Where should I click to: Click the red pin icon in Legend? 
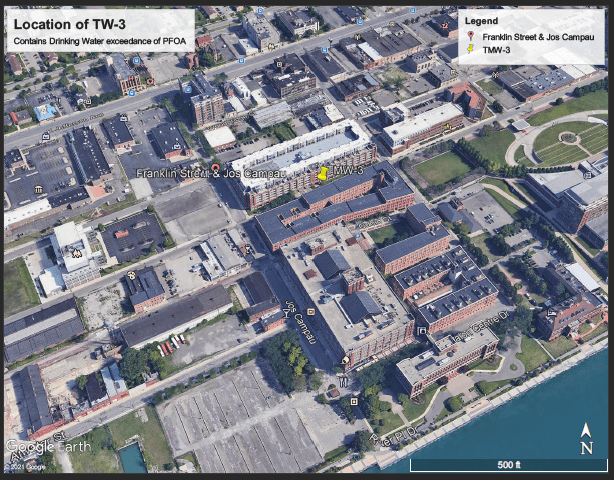[470, 37]
